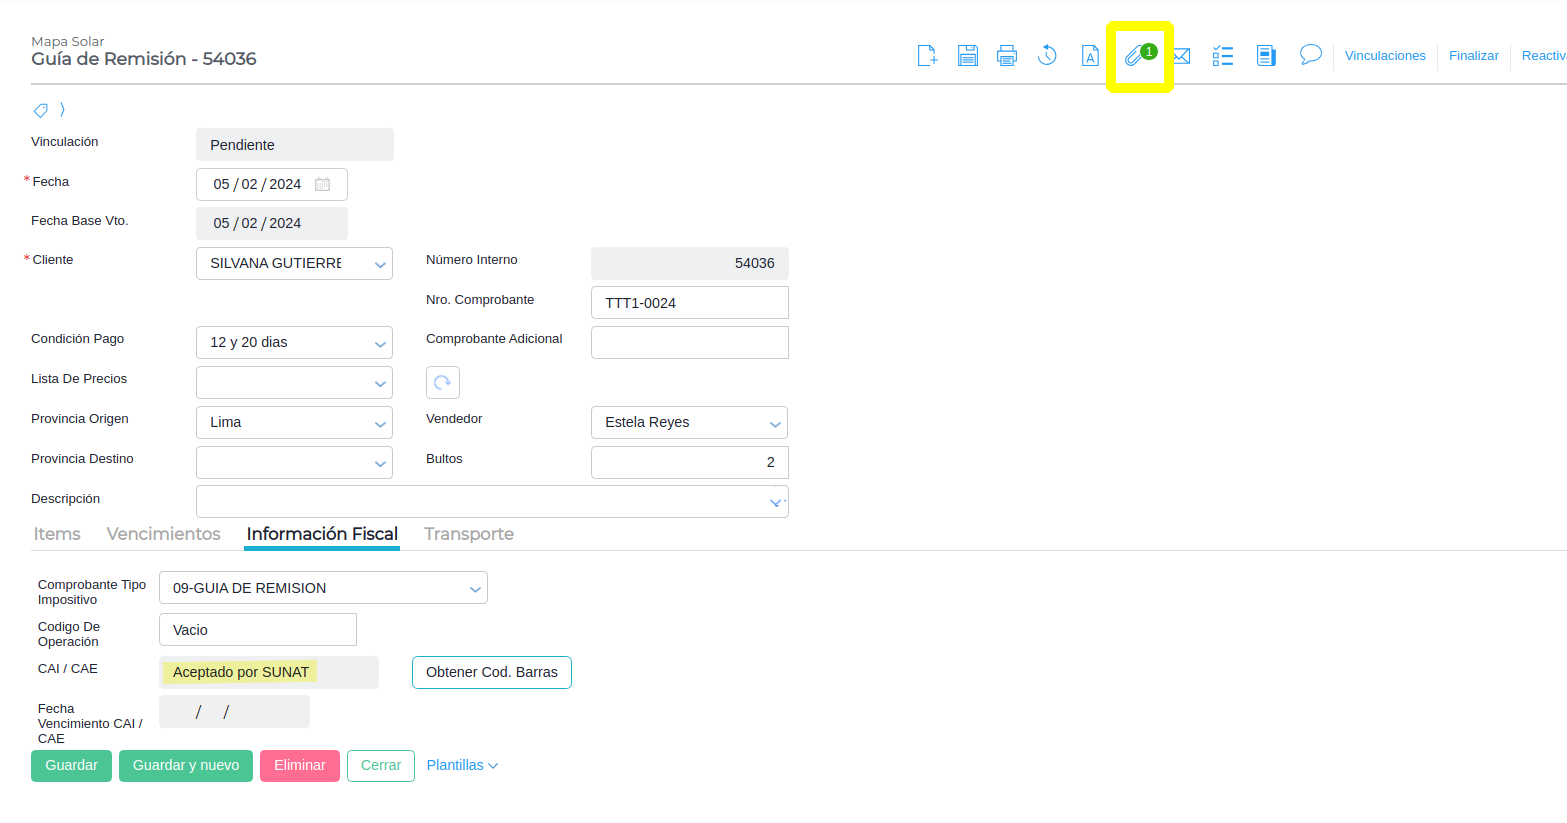
Task: Click the Reactivar link
Action: [1544, 56]
